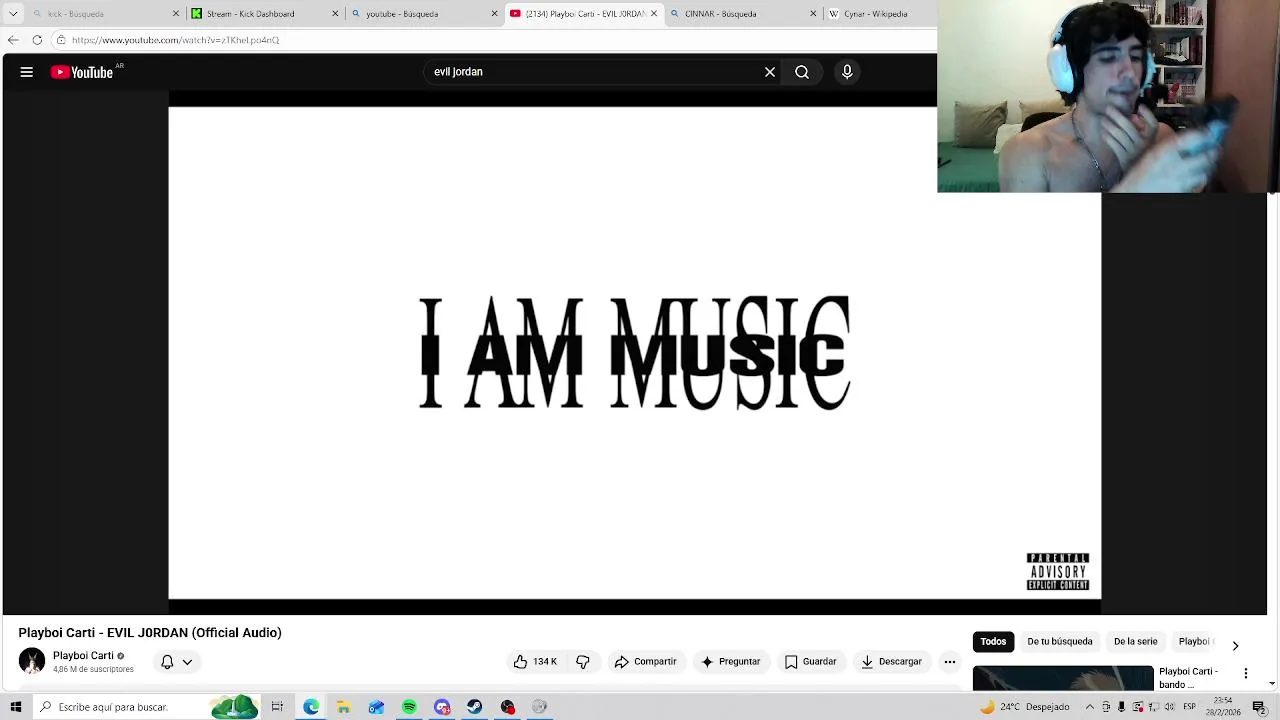Reload the page with refresh icon

(37, 40)
